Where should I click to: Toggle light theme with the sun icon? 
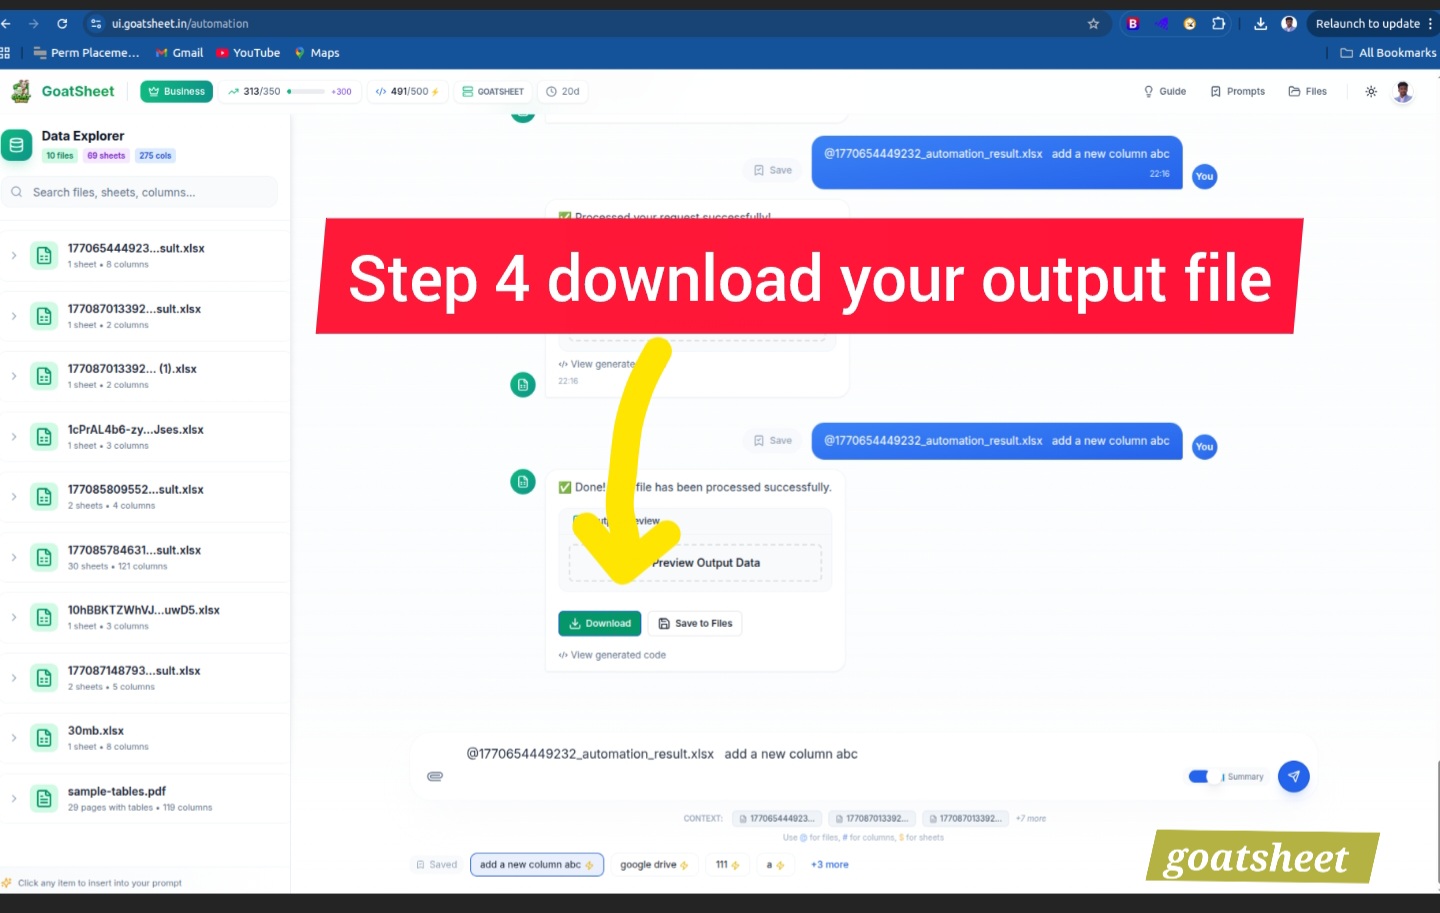point(1370,91)
